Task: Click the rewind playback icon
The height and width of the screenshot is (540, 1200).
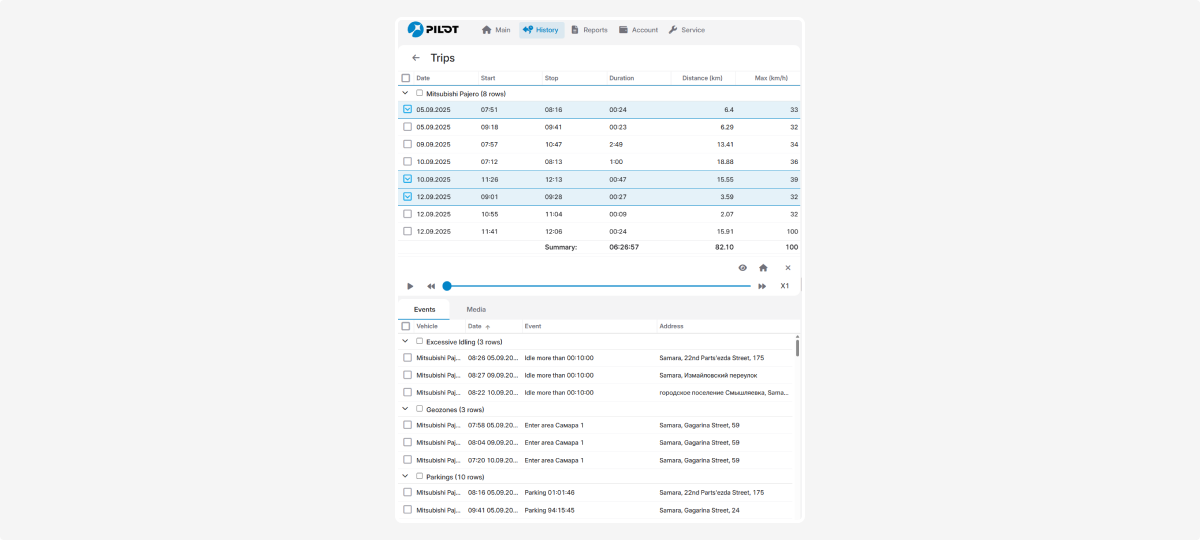Action: tap(431, 286)
